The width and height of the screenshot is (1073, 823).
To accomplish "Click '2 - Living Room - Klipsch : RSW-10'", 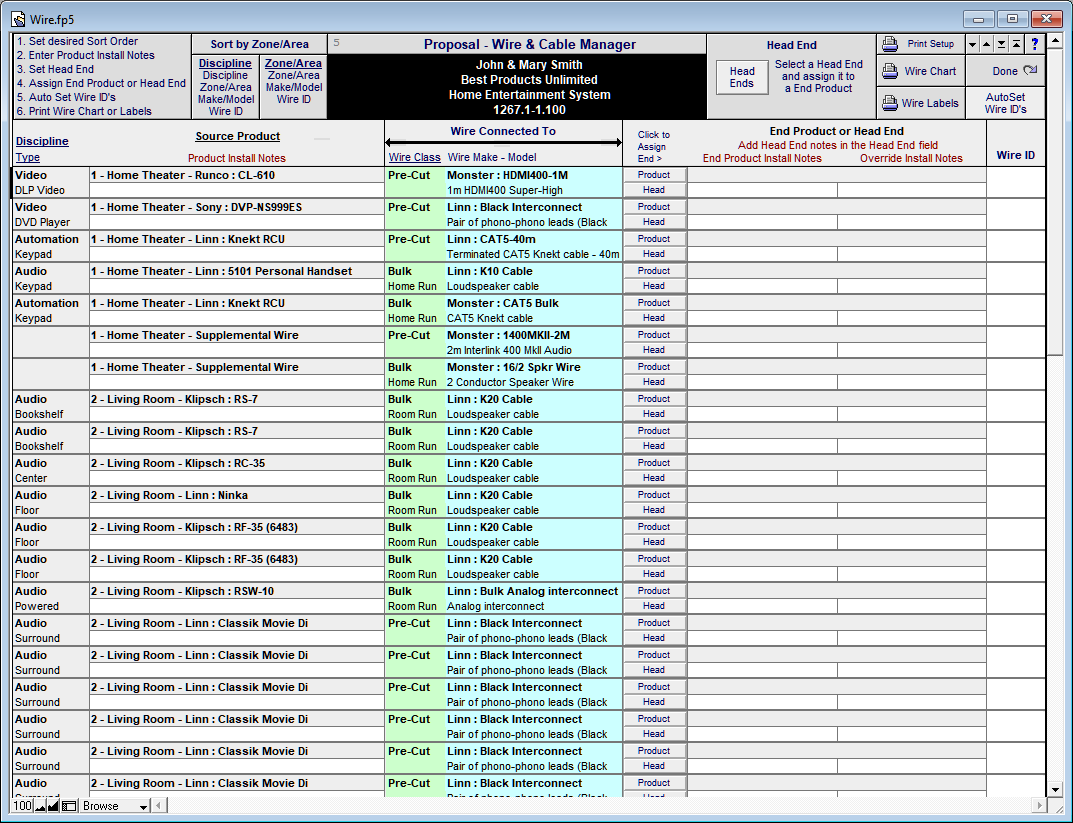I will pos(182,591).
